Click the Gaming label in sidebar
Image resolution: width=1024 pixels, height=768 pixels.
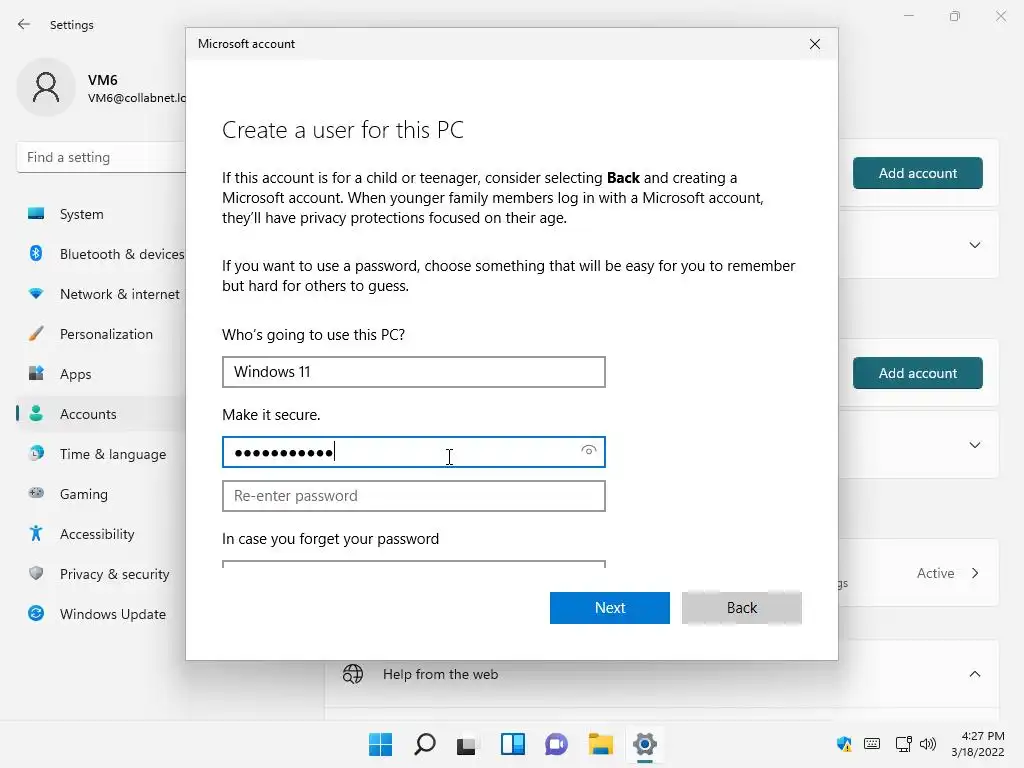(84, 494)
